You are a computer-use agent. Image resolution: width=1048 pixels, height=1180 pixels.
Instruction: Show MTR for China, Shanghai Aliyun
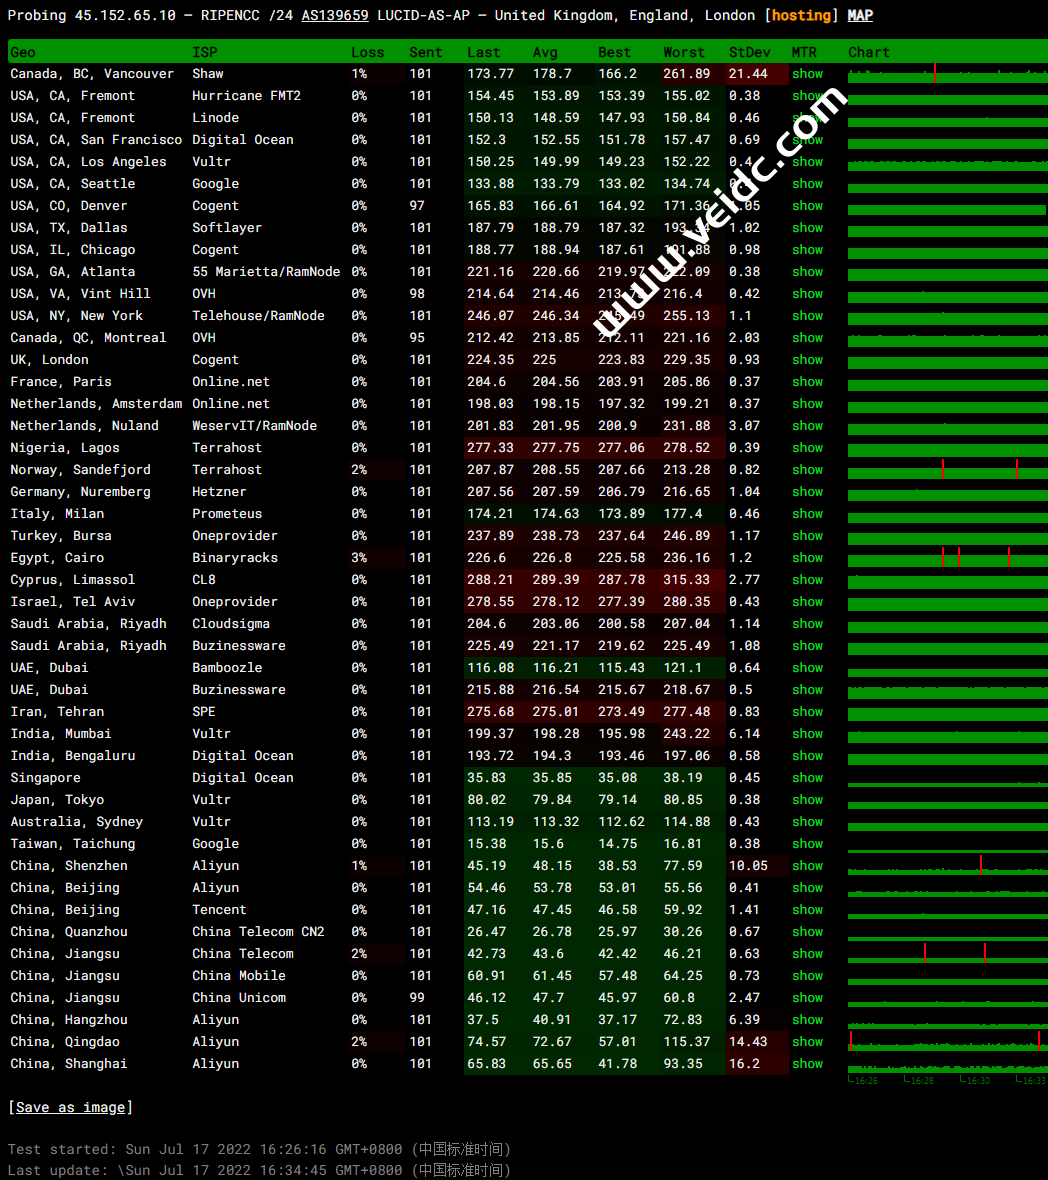(x=807, y=1063)
